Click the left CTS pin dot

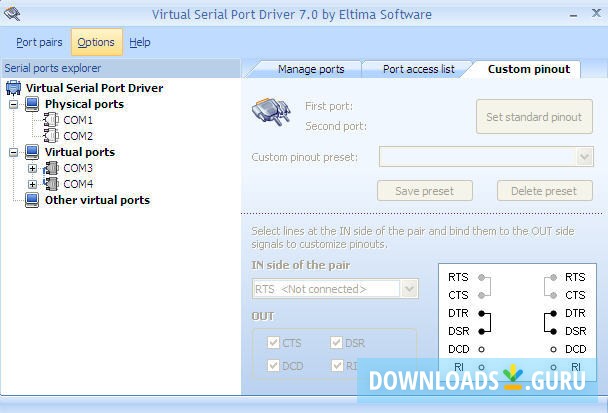(481, 295)
